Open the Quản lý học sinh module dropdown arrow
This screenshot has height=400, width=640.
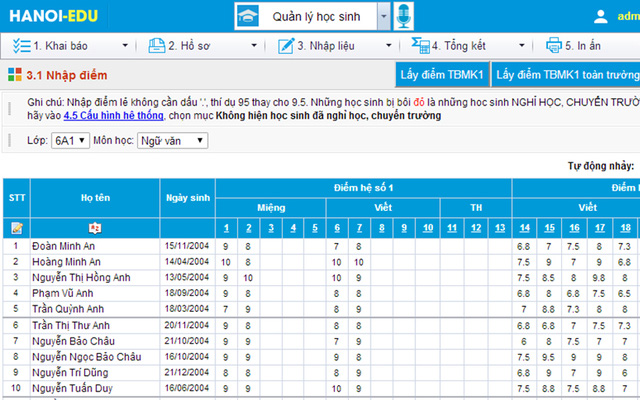384,16
